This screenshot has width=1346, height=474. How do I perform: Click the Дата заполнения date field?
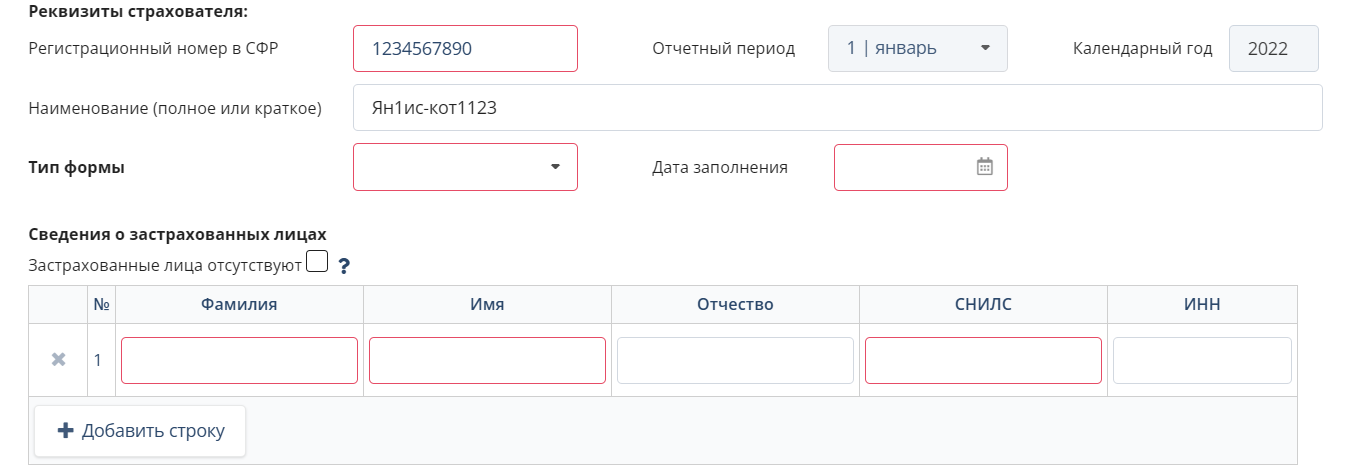tap(920, 167)
